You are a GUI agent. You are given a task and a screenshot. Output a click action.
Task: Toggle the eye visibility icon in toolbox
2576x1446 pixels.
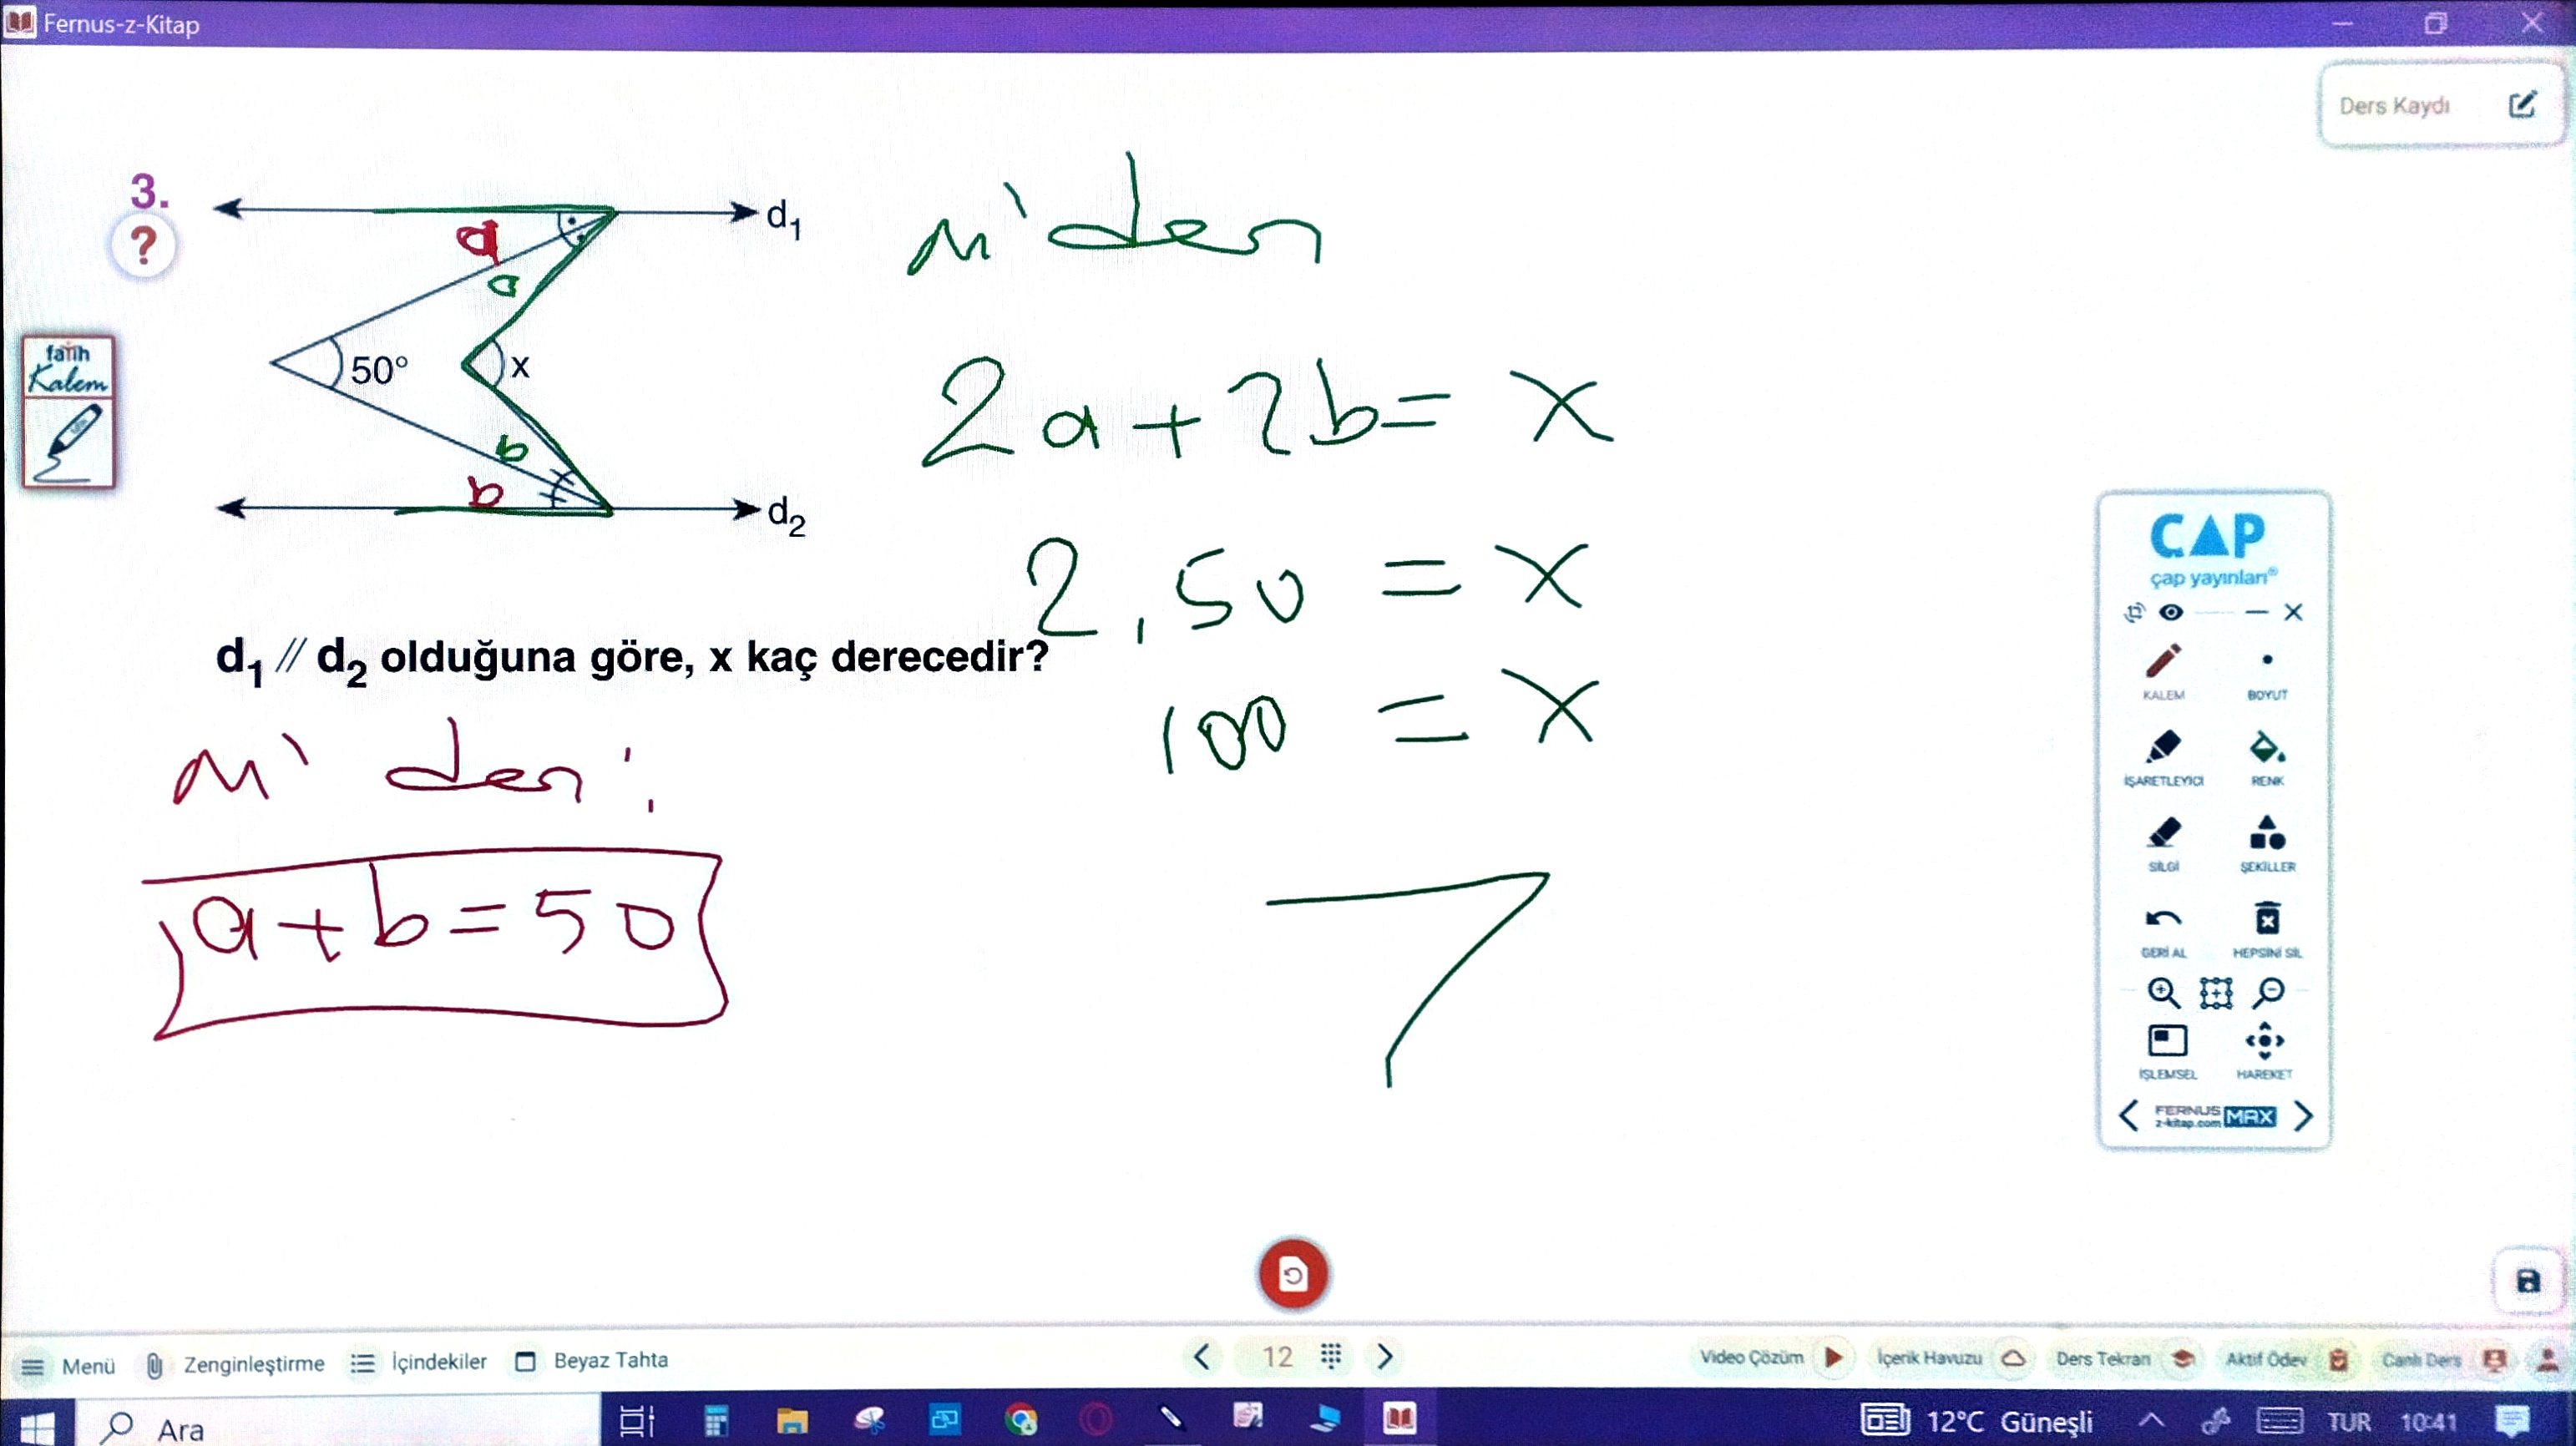click(2171, 612)
